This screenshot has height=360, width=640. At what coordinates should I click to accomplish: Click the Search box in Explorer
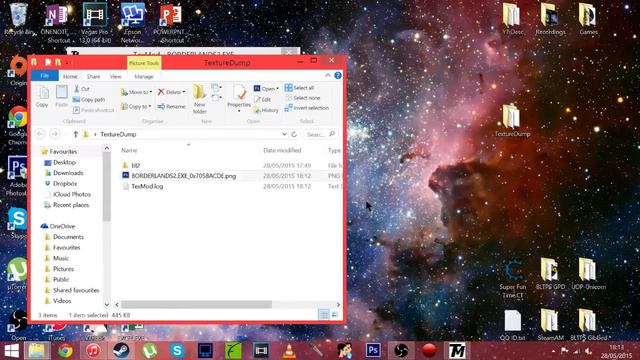(320, 134)
